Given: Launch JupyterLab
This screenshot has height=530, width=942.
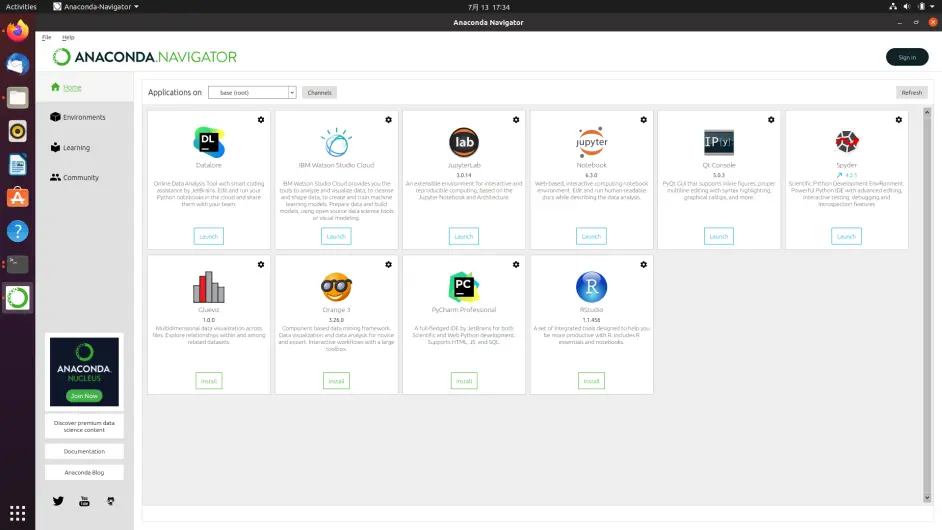Looking at the screenshot, I should [464, 236].
